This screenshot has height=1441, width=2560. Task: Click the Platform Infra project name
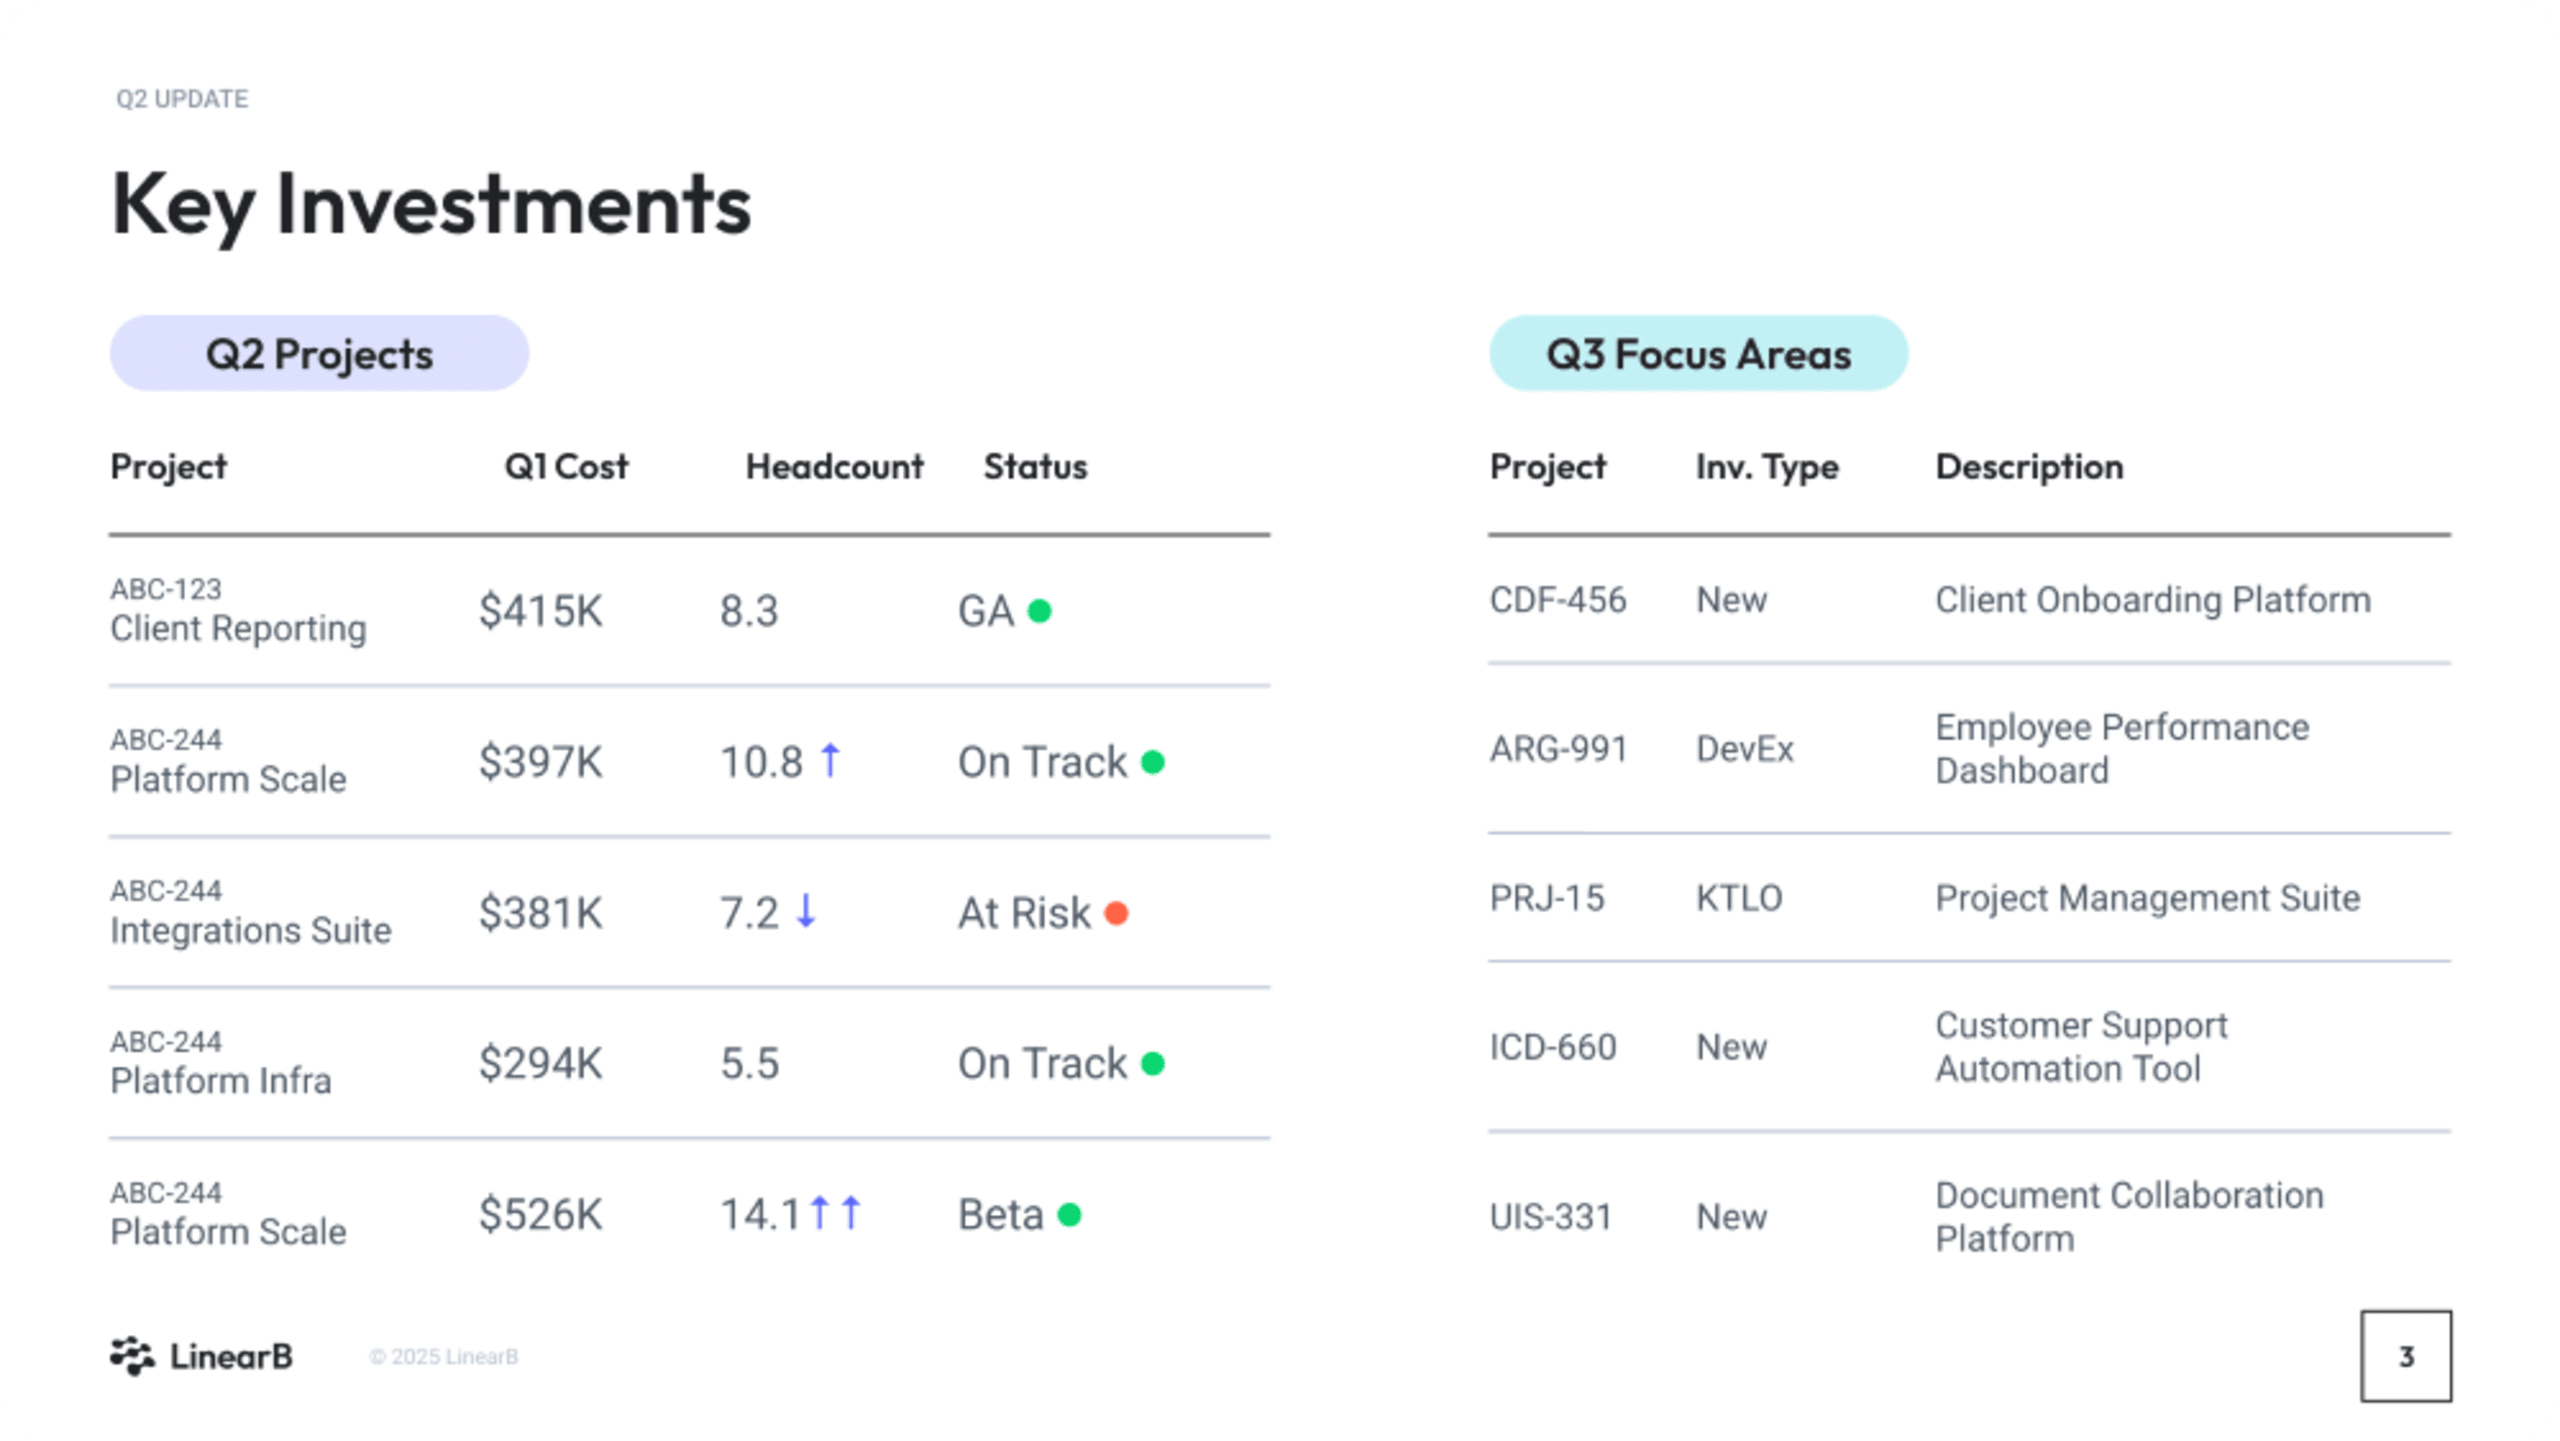point(220,1080)
